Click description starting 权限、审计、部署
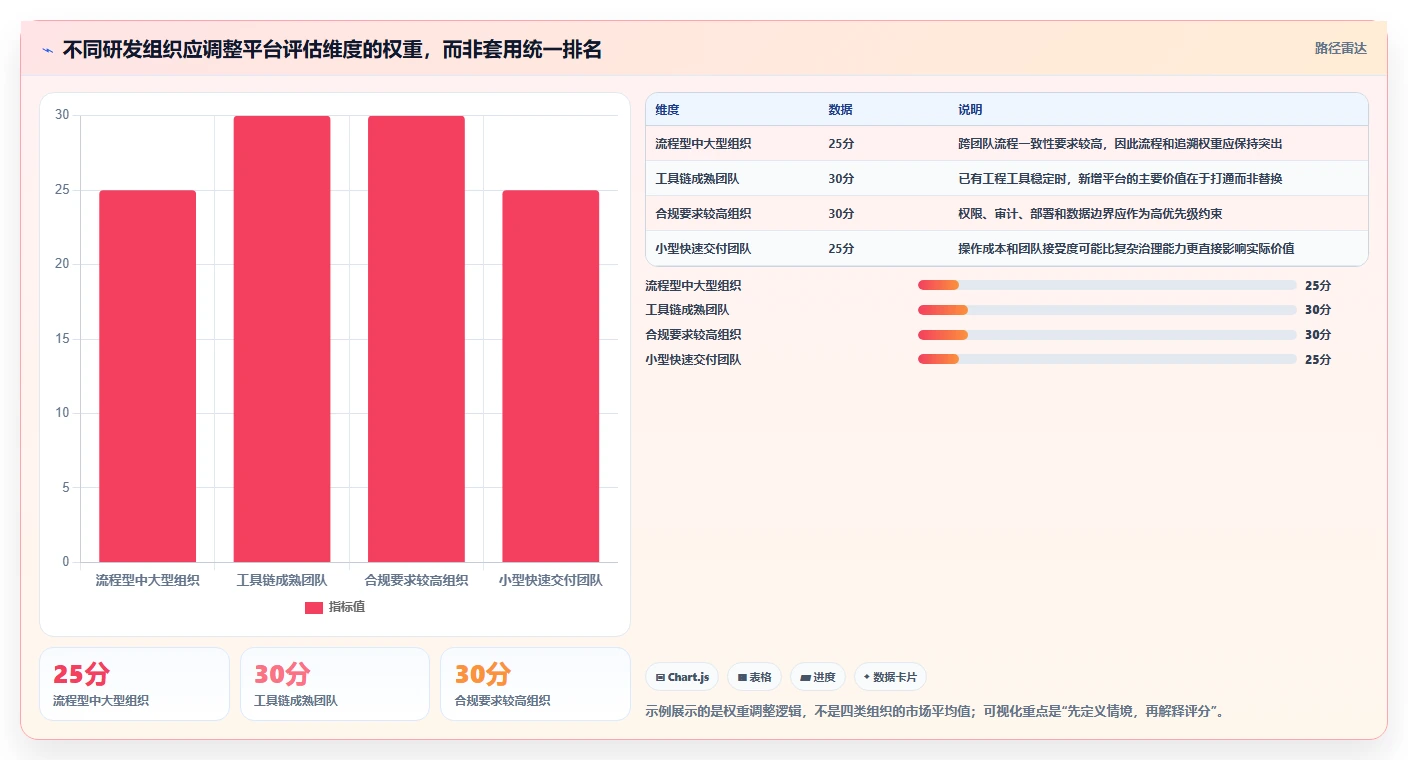The image size is (1408, 760). [1090, 214]
